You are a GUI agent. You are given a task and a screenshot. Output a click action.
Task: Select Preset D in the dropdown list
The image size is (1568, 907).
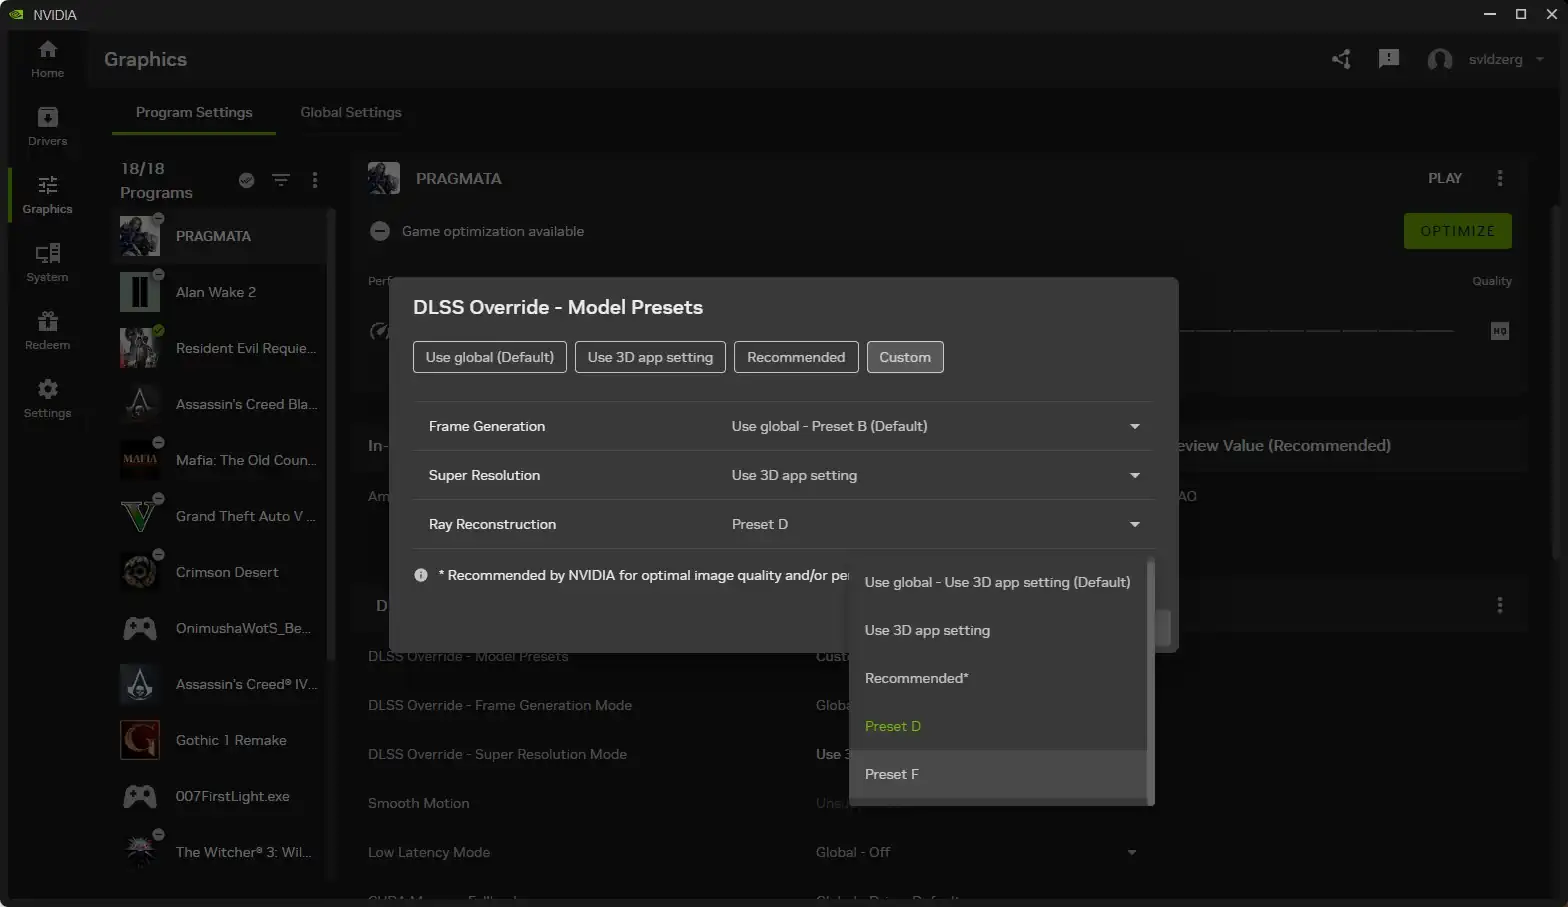tap(997, 726)
